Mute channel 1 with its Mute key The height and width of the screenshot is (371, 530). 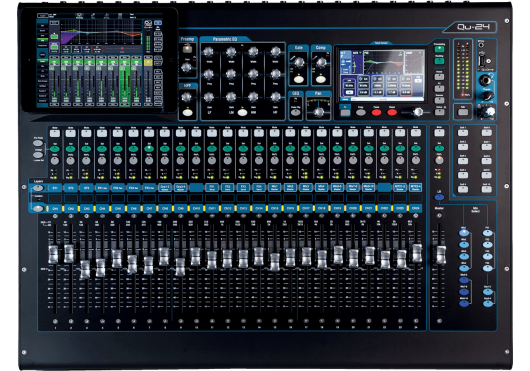[x=55, y=133]
